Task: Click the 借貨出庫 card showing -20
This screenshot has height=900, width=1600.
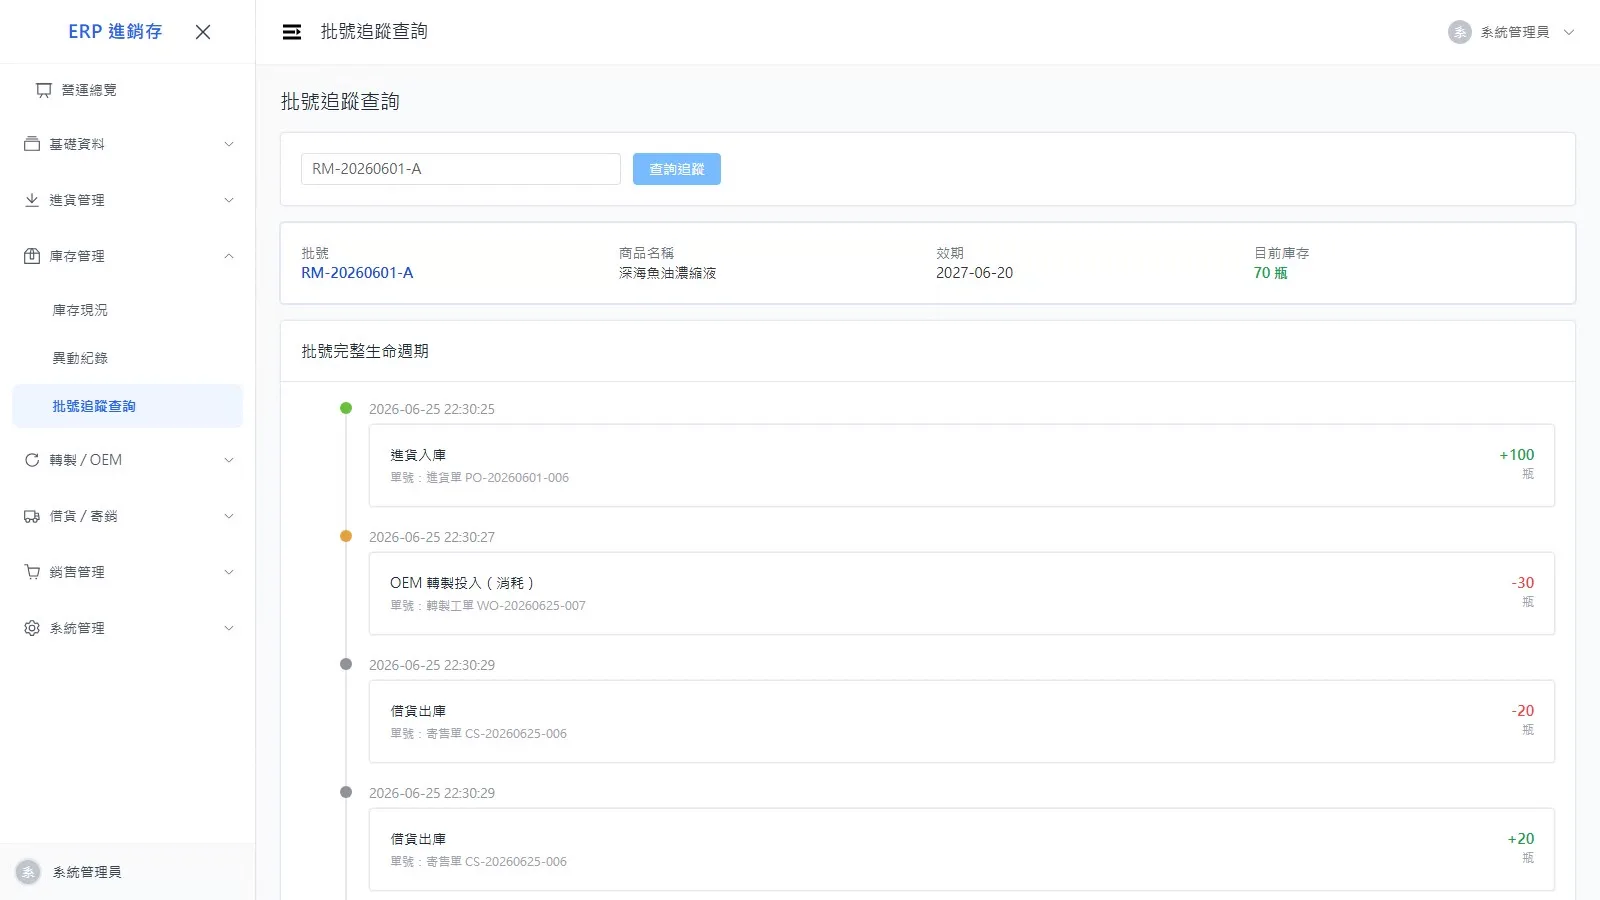Action: click(962, 721)
